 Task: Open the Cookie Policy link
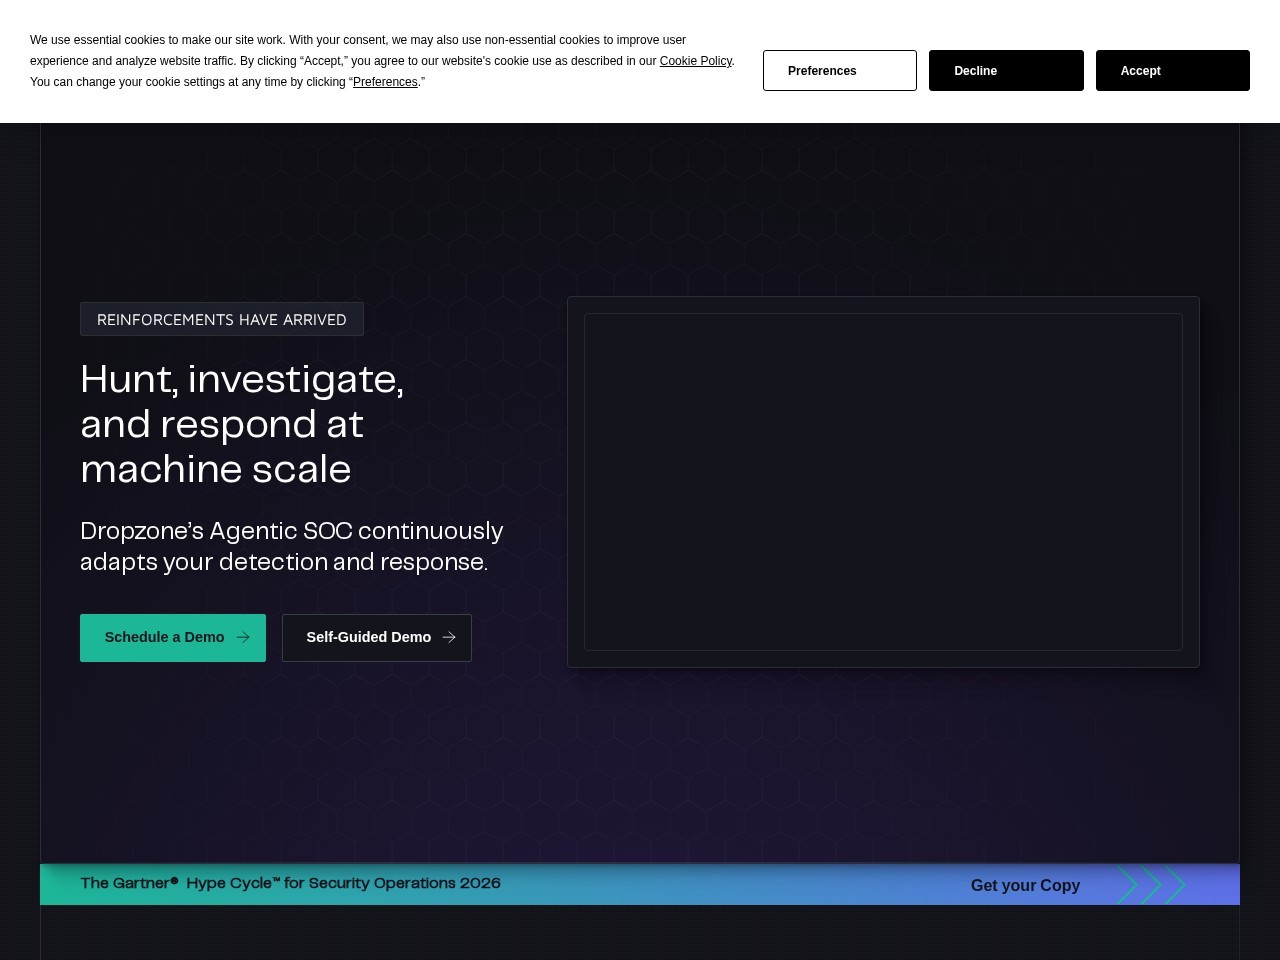tap(696, 61)
